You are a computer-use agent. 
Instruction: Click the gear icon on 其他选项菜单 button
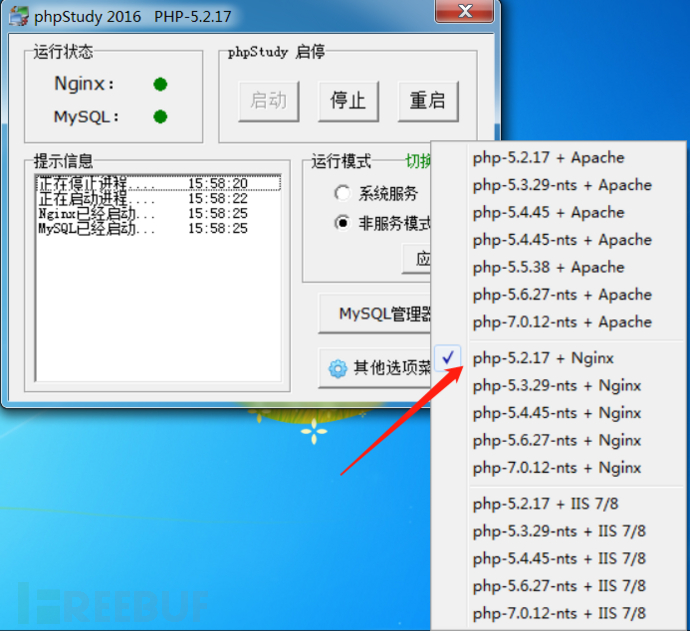(x=338, y=368)
